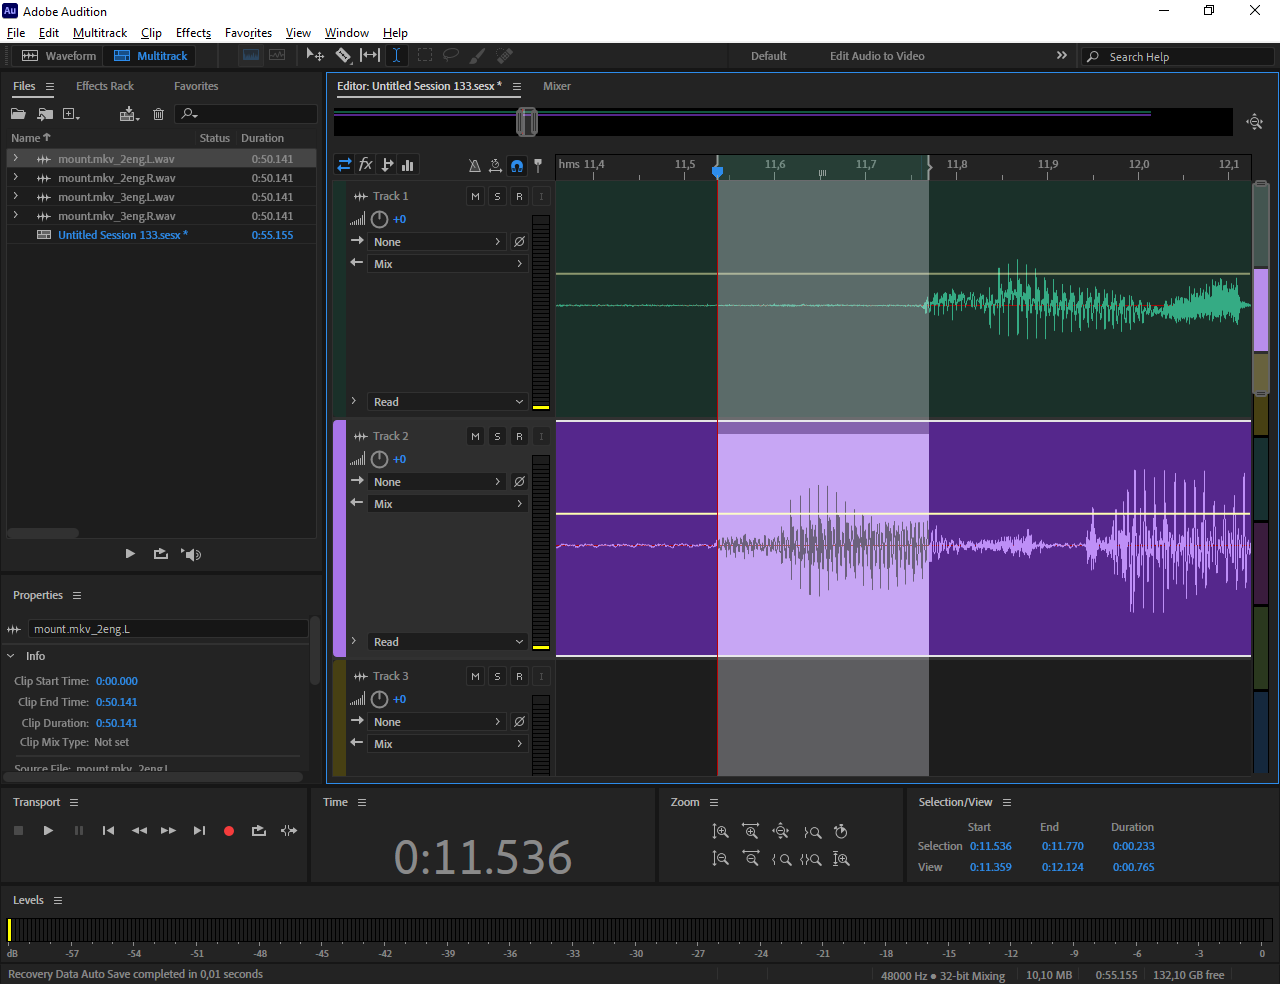
Task: Open Track 2 Mix output dropdown
Action: coord(447,504)
